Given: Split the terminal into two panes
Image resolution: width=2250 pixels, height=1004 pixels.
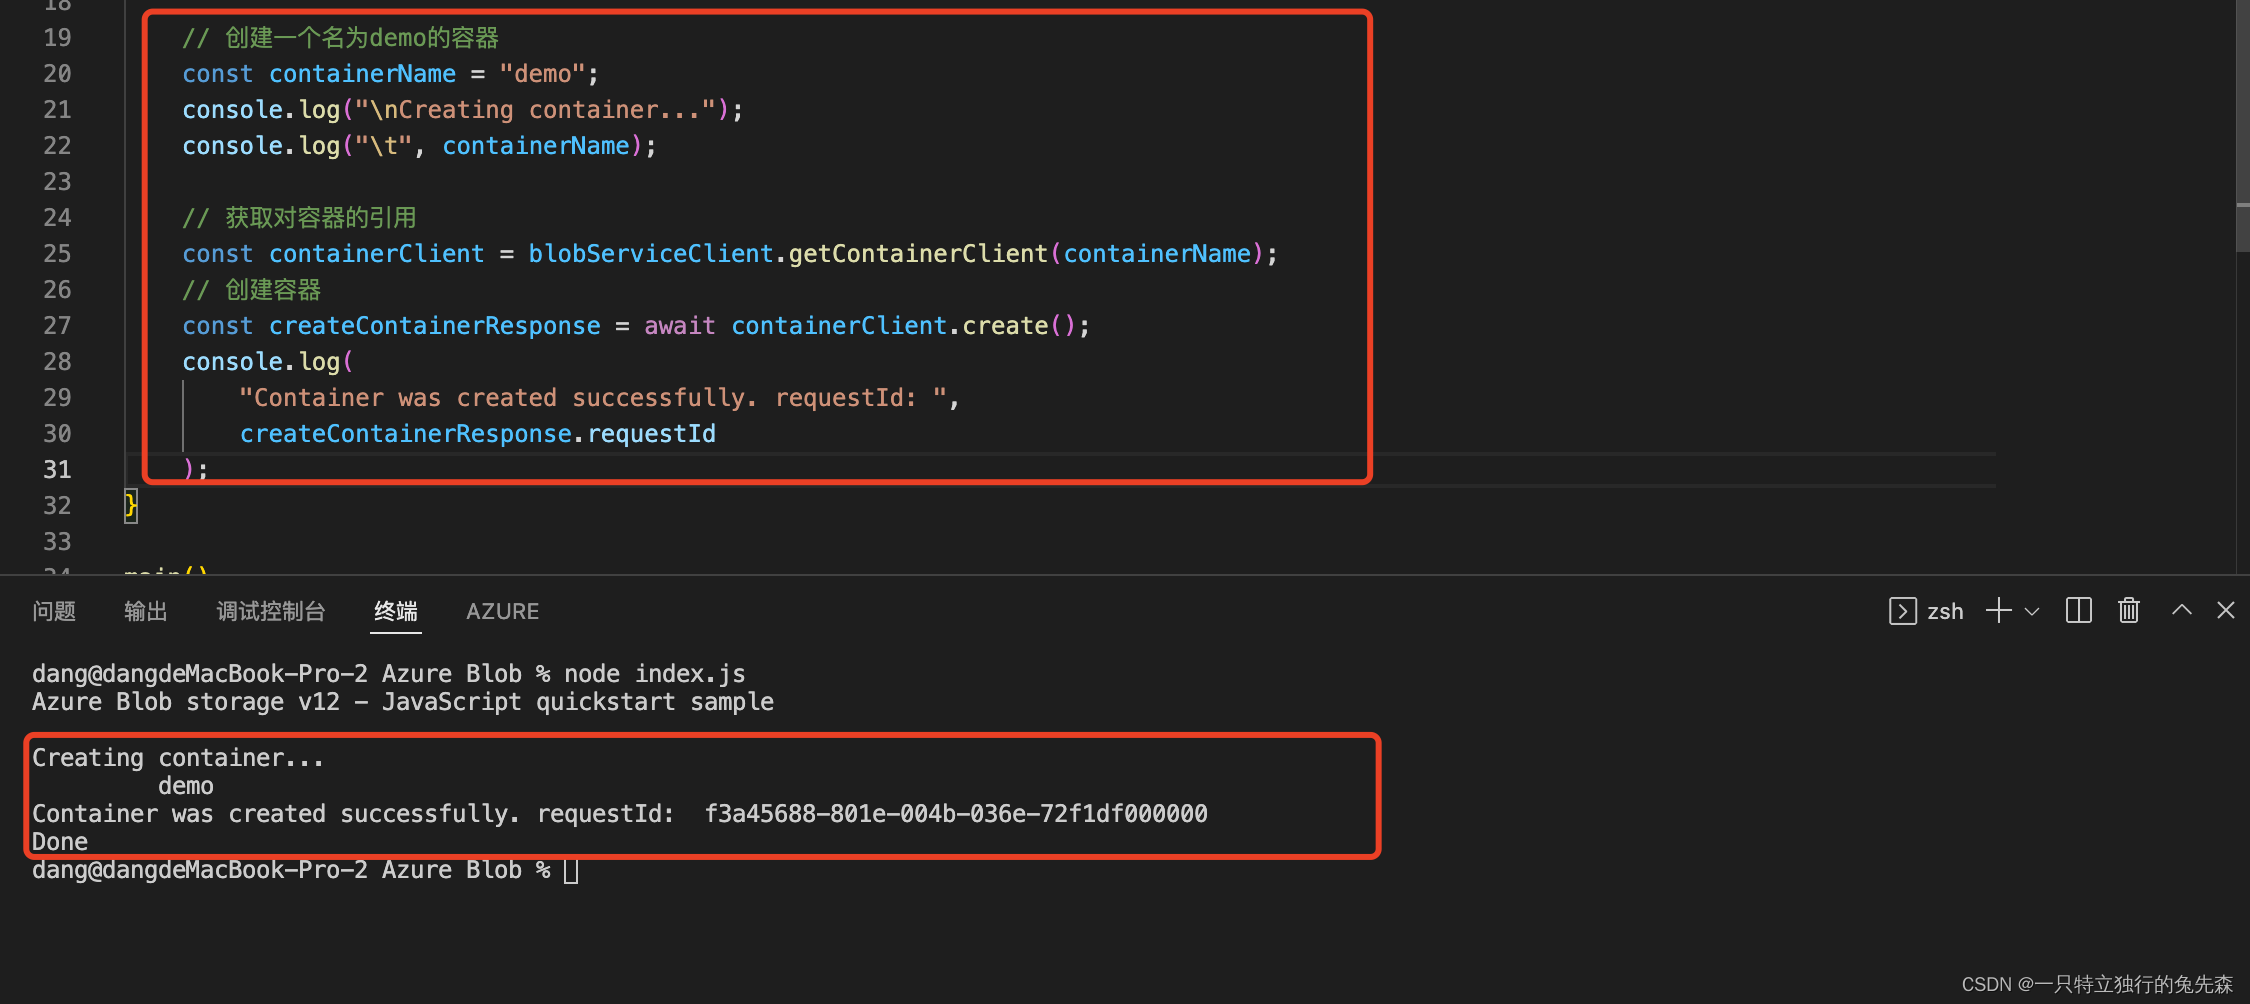Looking at the screenshot, I should point(2078,610).
